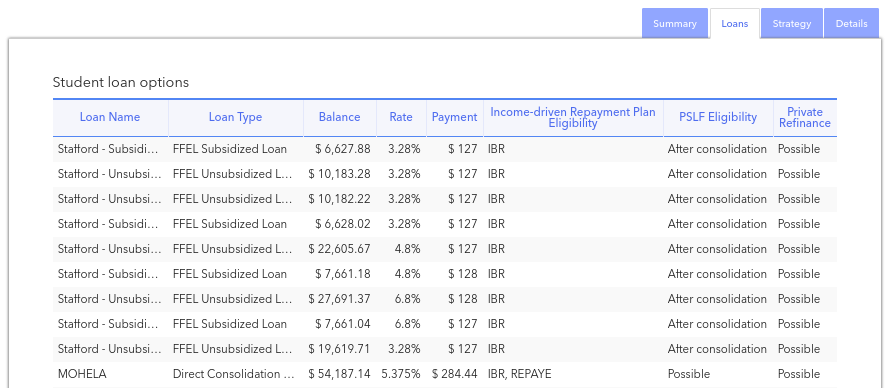This screenshot has height=388, width=888.
Task: Click loan type in $ 22,605.67 row
Action: [x=233, y=249]
